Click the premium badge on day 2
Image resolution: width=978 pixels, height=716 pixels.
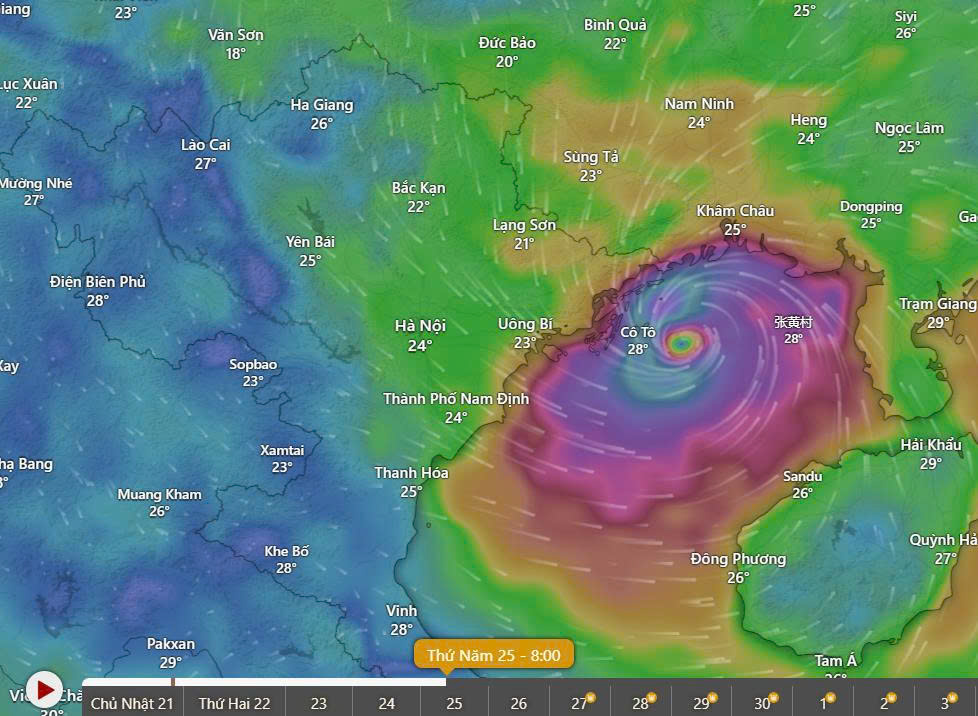(893, 697)
